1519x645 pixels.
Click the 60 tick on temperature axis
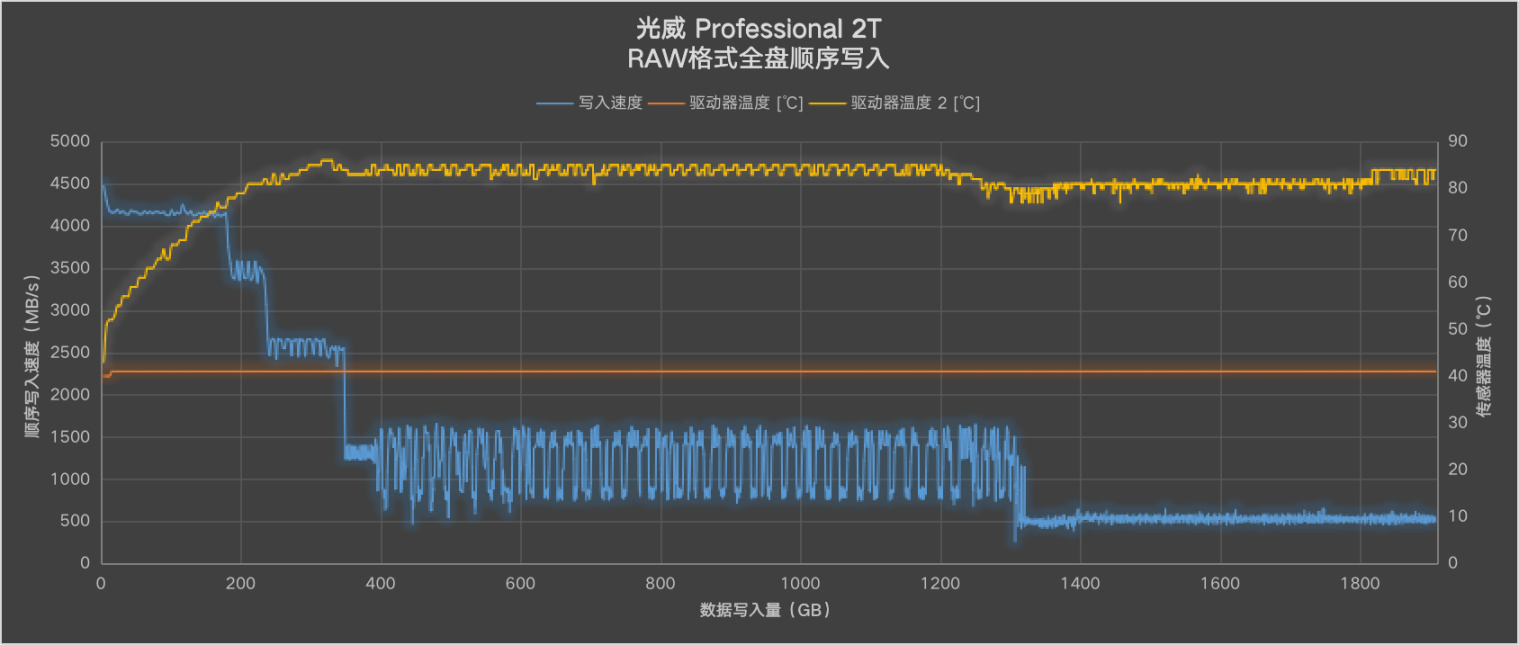click(1457, 283)
